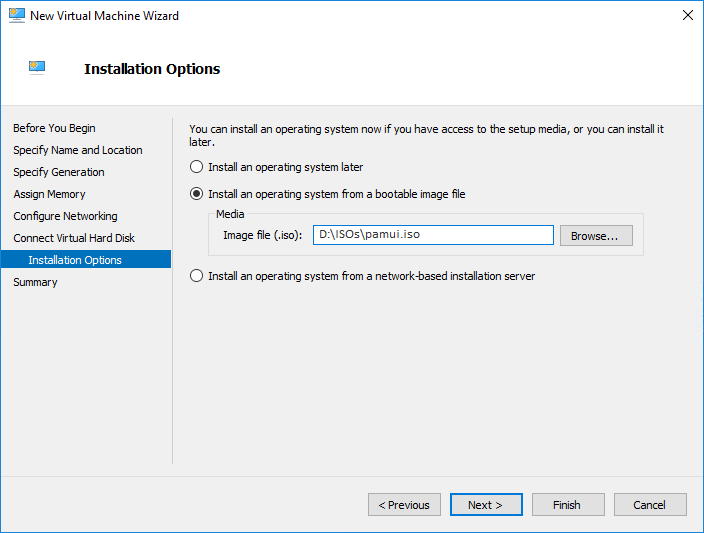This screenshot has height=533, width=704.
Task: Click the Image file (.iso) path field
Action: (x=433, y=235)
